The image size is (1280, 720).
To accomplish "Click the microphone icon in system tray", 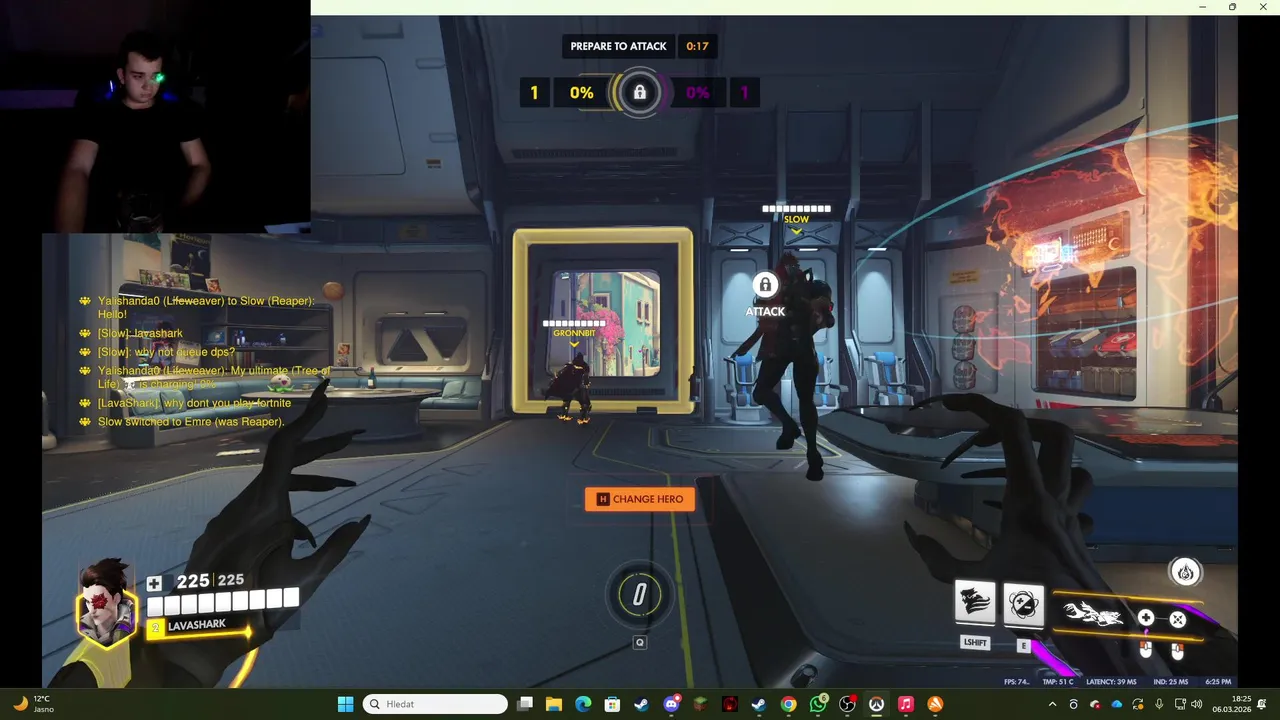I will (x=1159, y=704).
